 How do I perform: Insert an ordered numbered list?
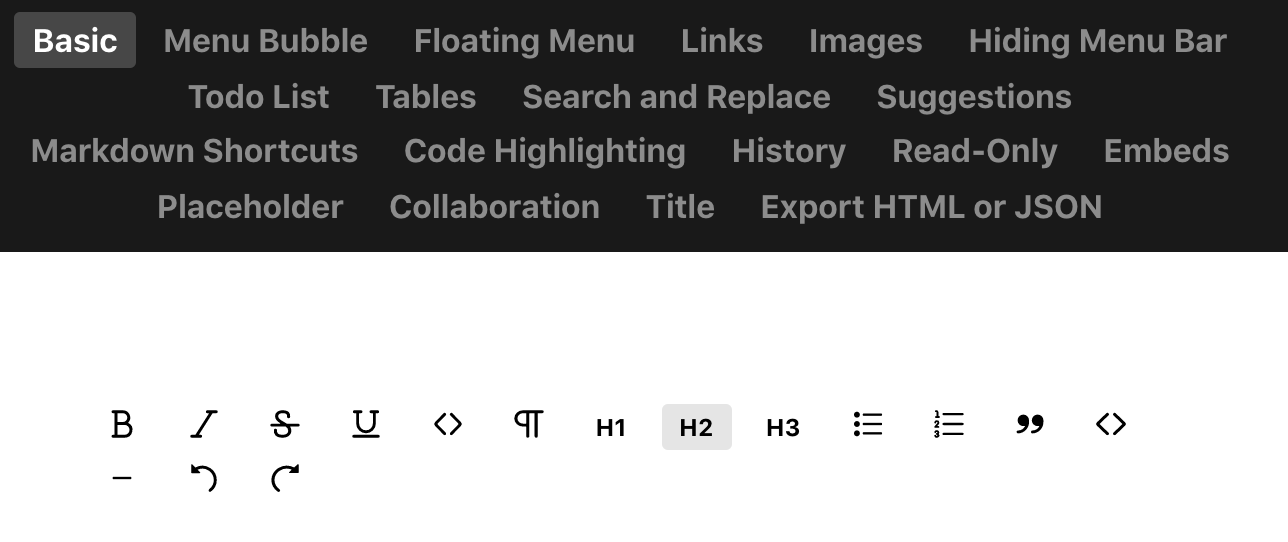click(x=949, y=425)
